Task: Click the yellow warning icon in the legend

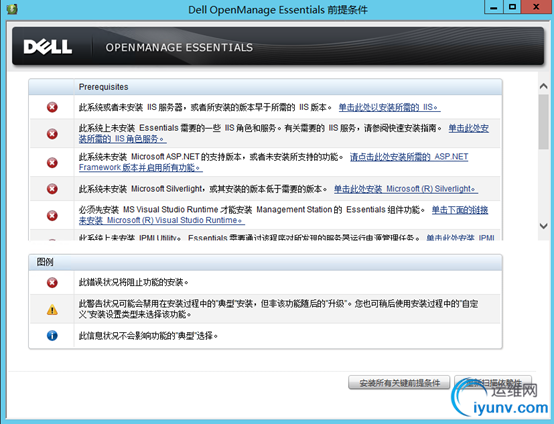Action: [52, 310]
